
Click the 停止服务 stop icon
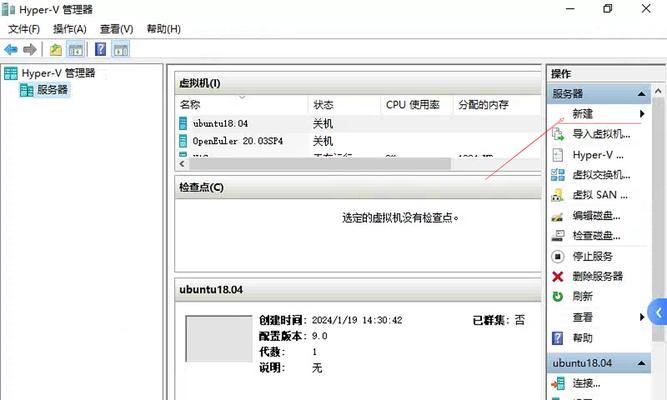tap(557, 257)
